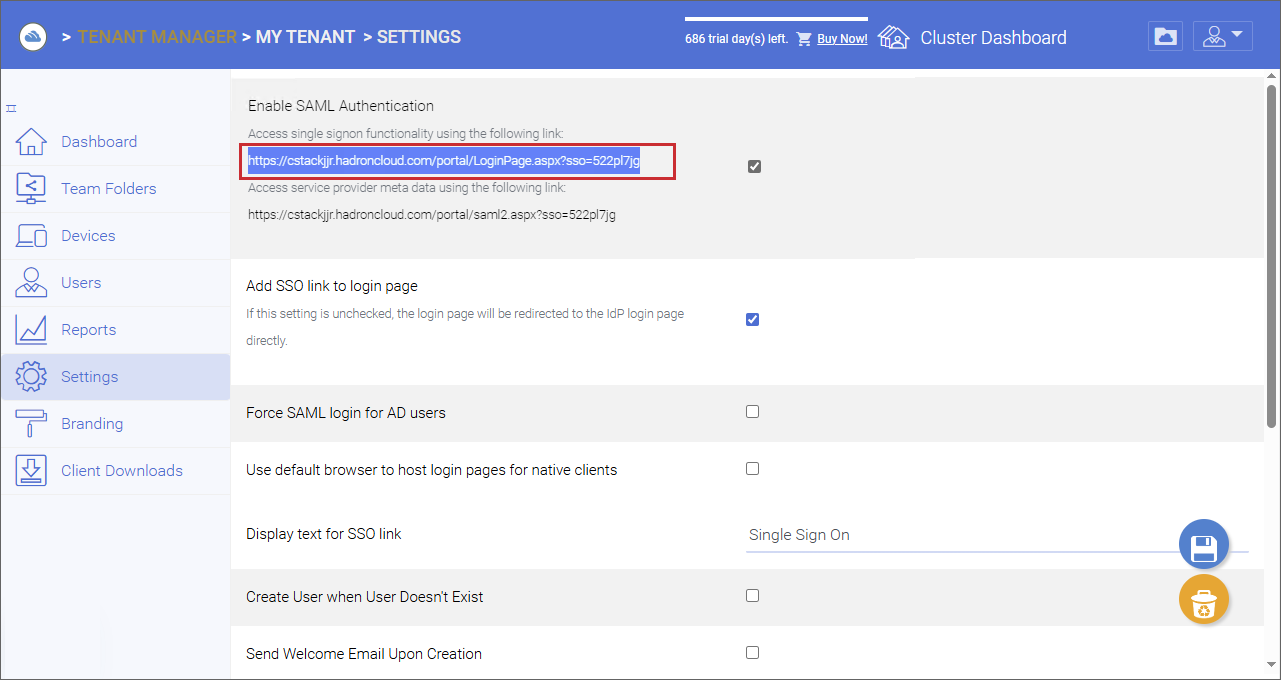1281x680 pixels.
Task: Click the cloud logo icon in header
Action: tap(33, 37)
